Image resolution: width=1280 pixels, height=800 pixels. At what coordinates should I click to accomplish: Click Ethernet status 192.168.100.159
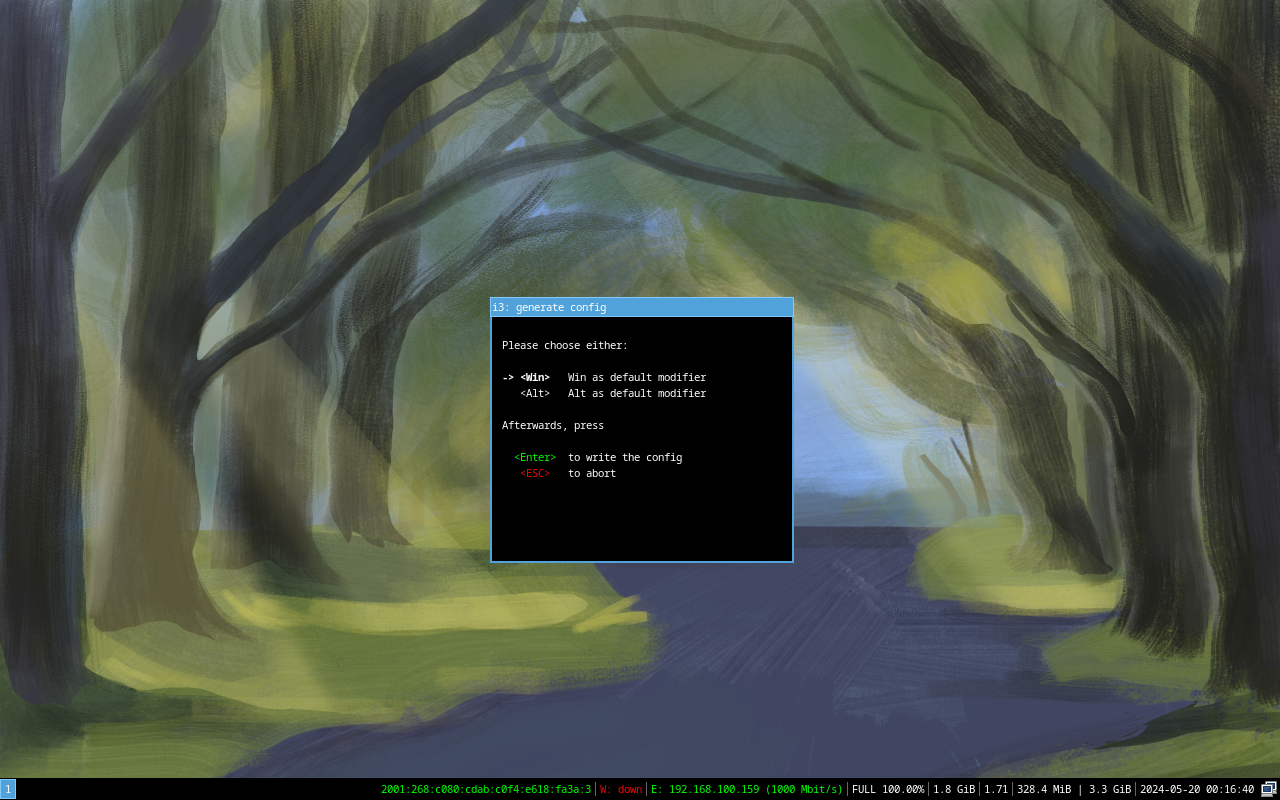tap(747, 789)
